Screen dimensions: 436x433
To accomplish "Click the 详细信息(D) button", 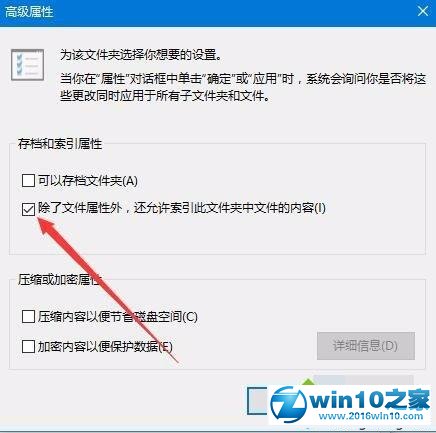I will [366, 346].
